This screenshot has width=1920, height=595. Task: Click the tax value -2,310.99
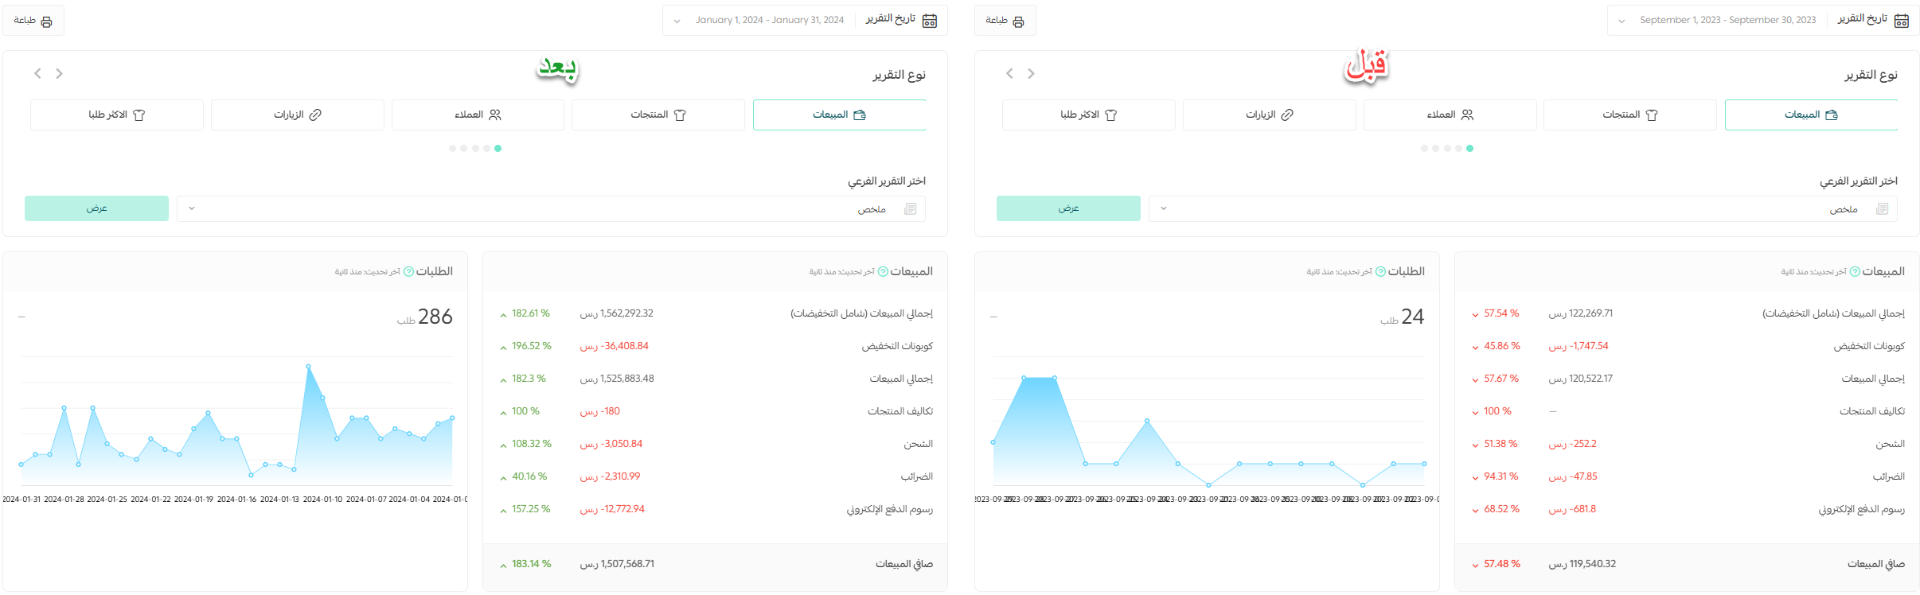pyautogui.click(x=610, y=477)
